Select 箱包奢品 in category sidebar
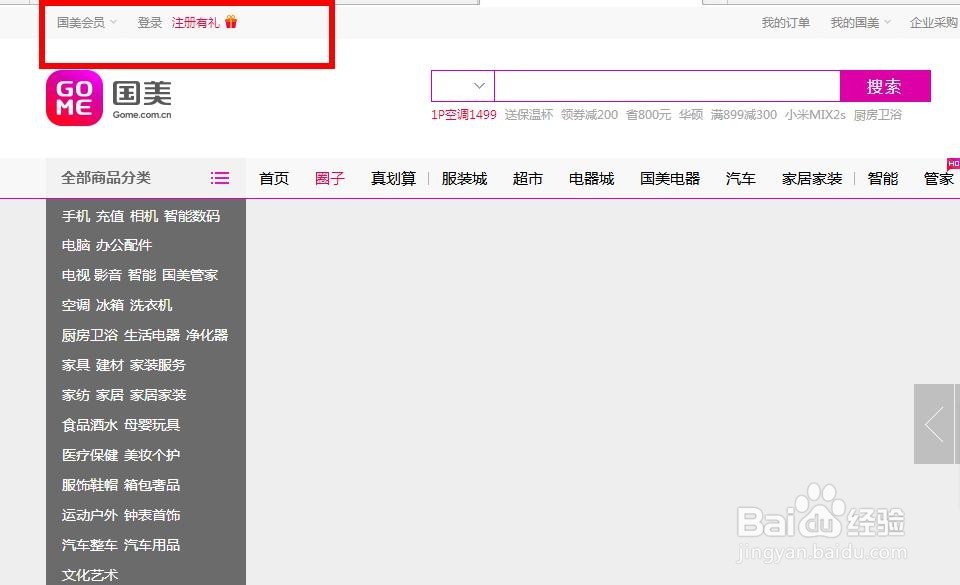 click(152, 485)
